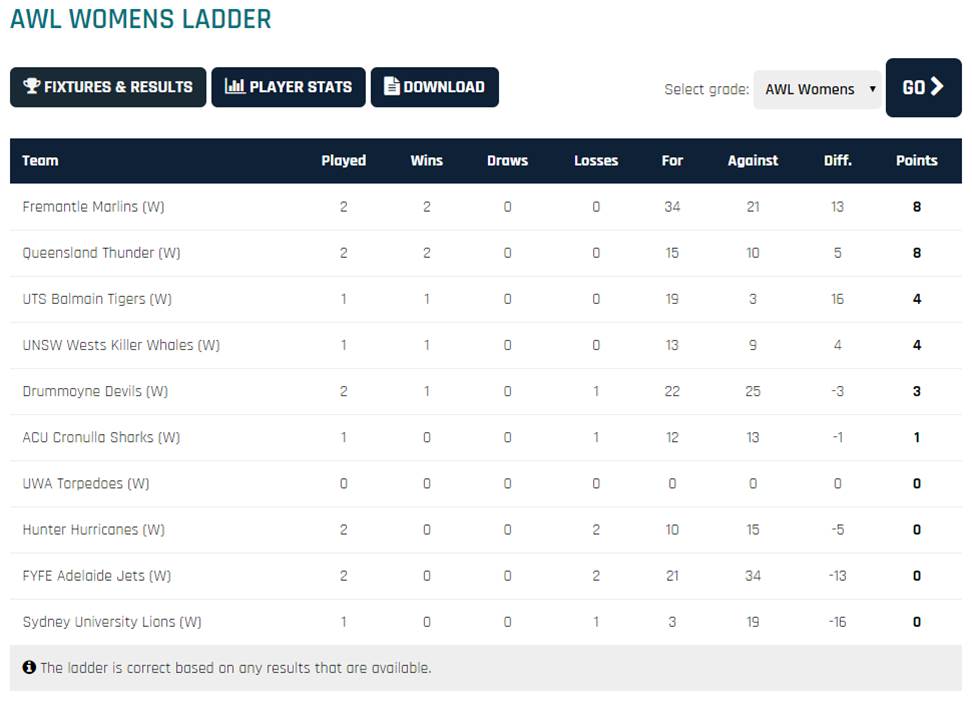
Task: Click the Draws column header
Action: click(x=507, y=161)
